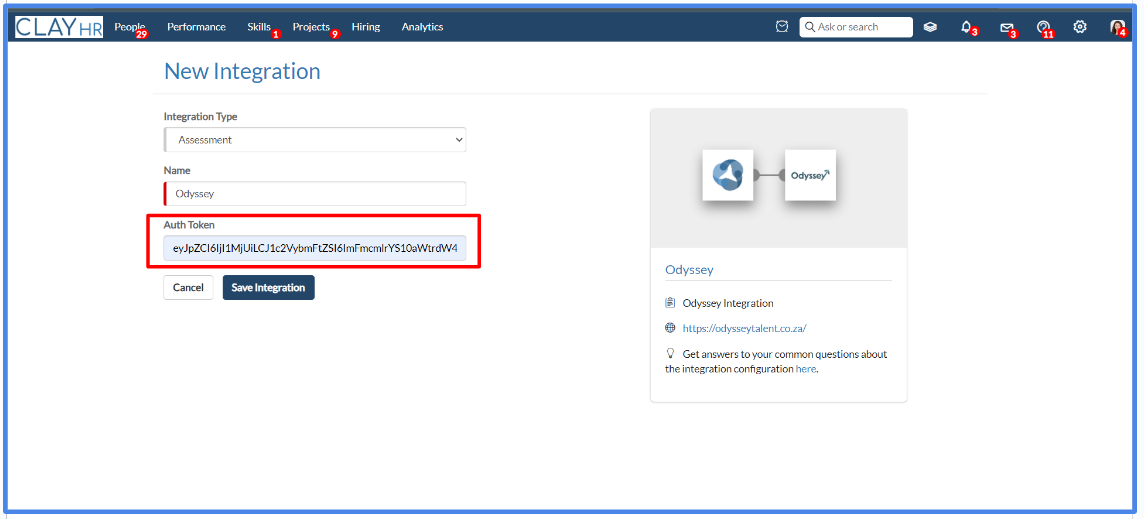
Task: Click the Odyssey logo tile
Action: (811, 175)
